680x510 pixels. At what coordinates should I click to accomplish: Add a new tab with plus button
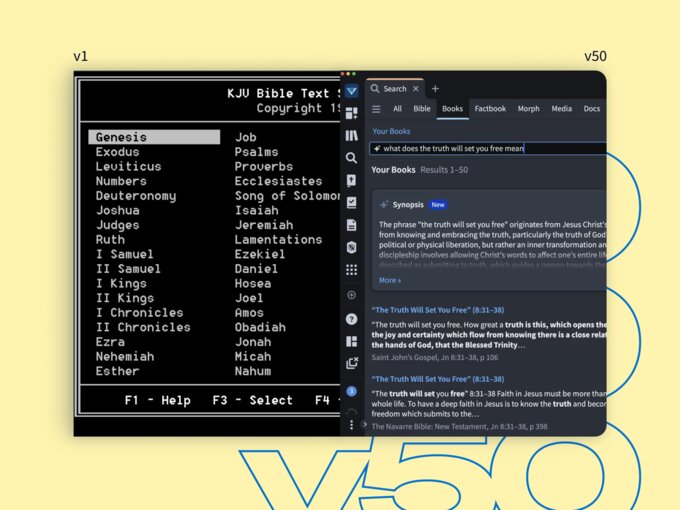pos(435,88)
